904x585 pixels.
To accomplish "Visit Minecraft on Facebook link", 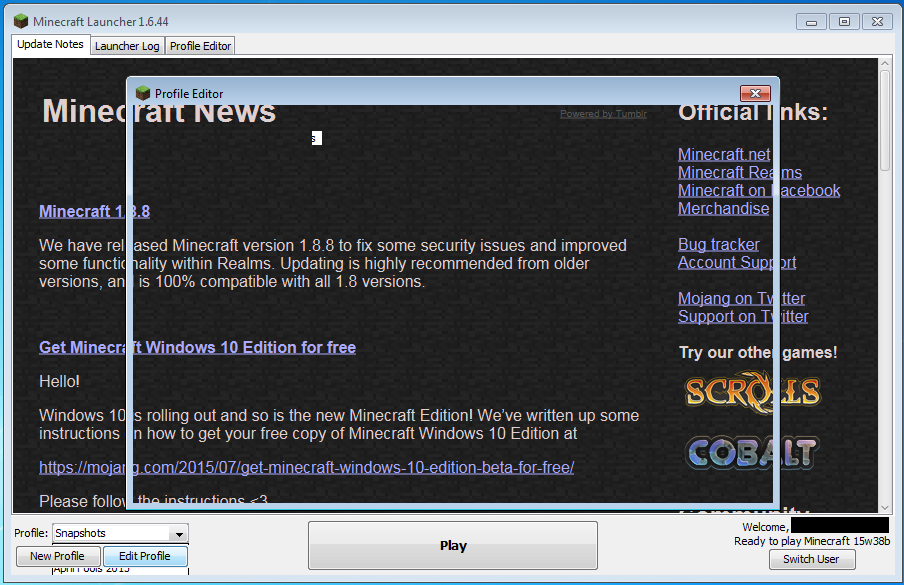I will click(759, 190).
